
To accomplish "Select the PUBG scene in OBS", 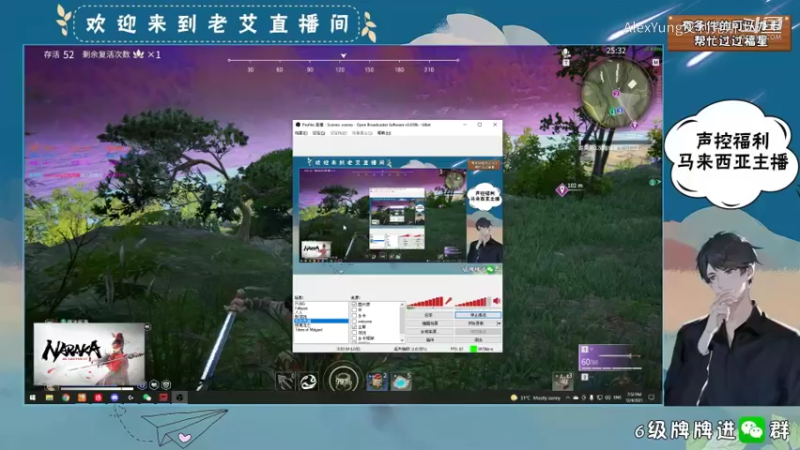I will coord(300,304).
